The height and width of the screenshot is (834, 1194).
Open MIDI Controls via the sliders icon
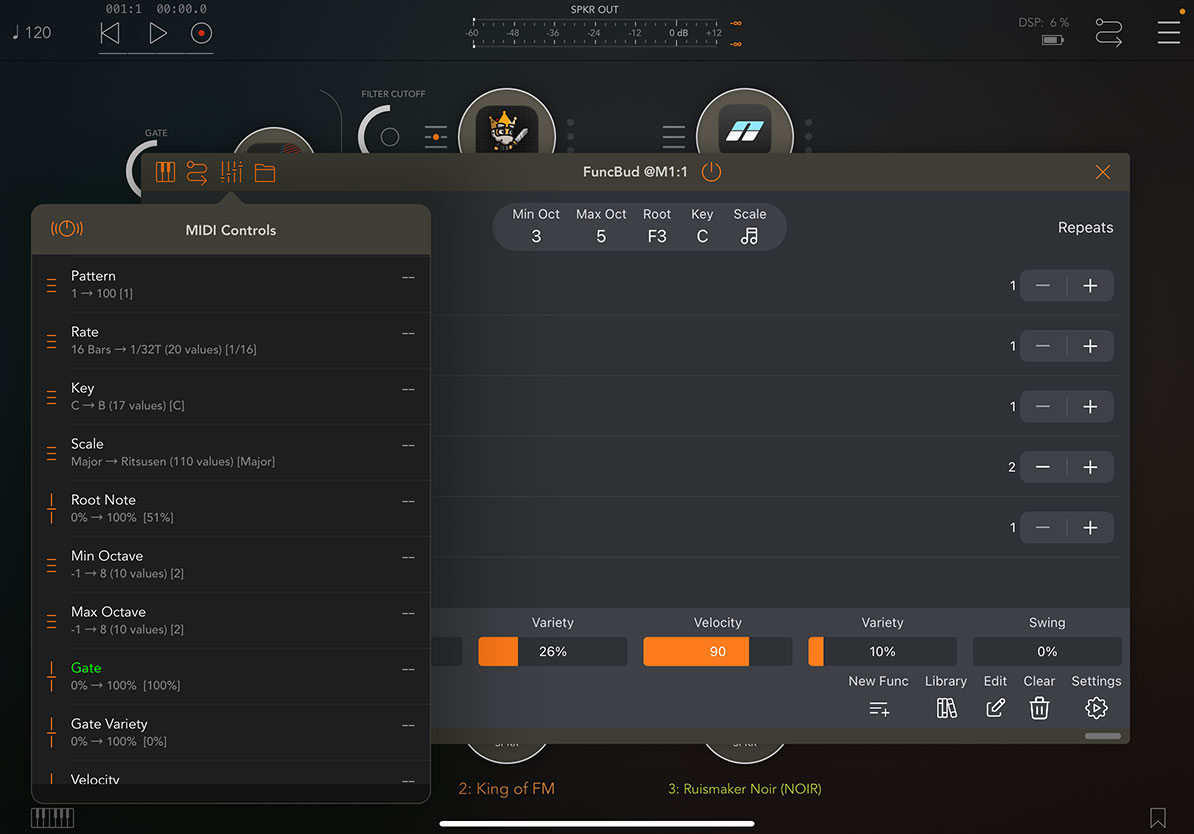pos(231,171)
